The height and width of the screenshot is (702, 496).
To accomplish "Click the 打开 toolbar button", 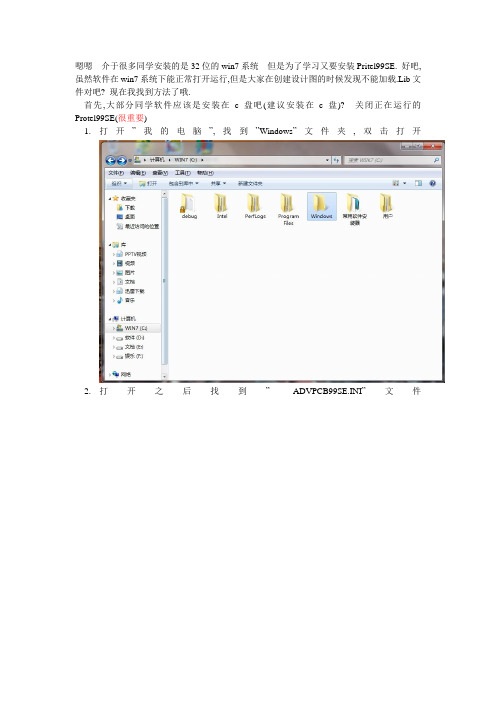I will pos(148,184).
